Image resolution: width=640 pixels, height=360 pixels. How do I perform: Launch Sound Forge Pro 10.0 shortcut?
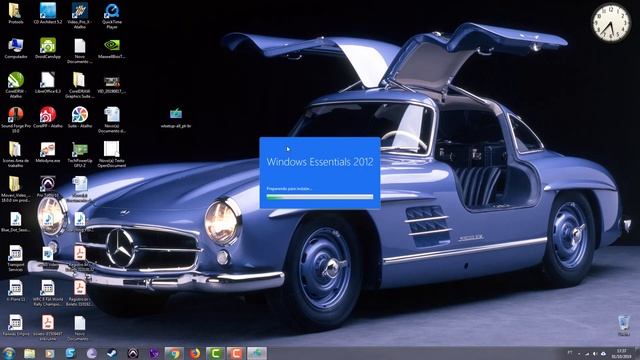(x=16, y=119)
